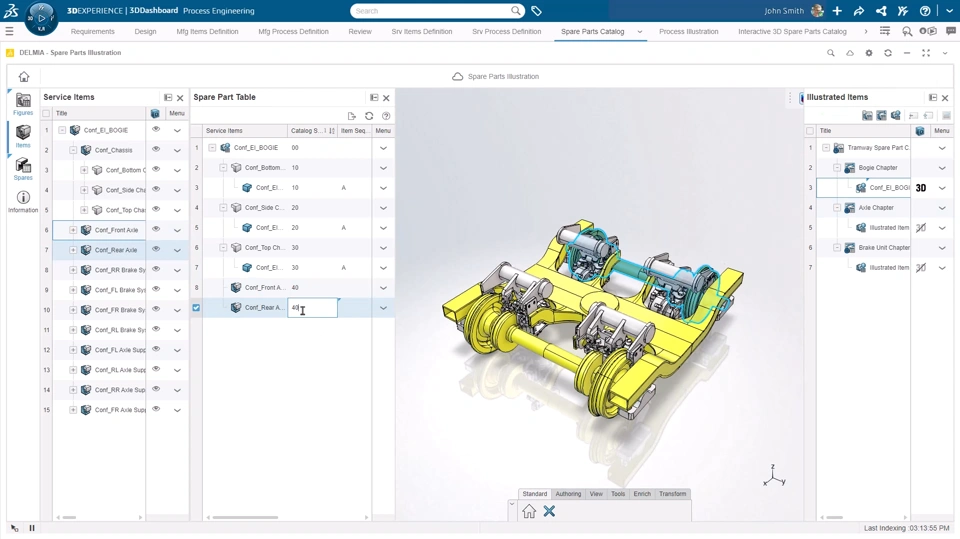The height and width of the screenshot is (539, 960).
Task: Open the hamburger menu at top left
Action: (x=9, y=31)
